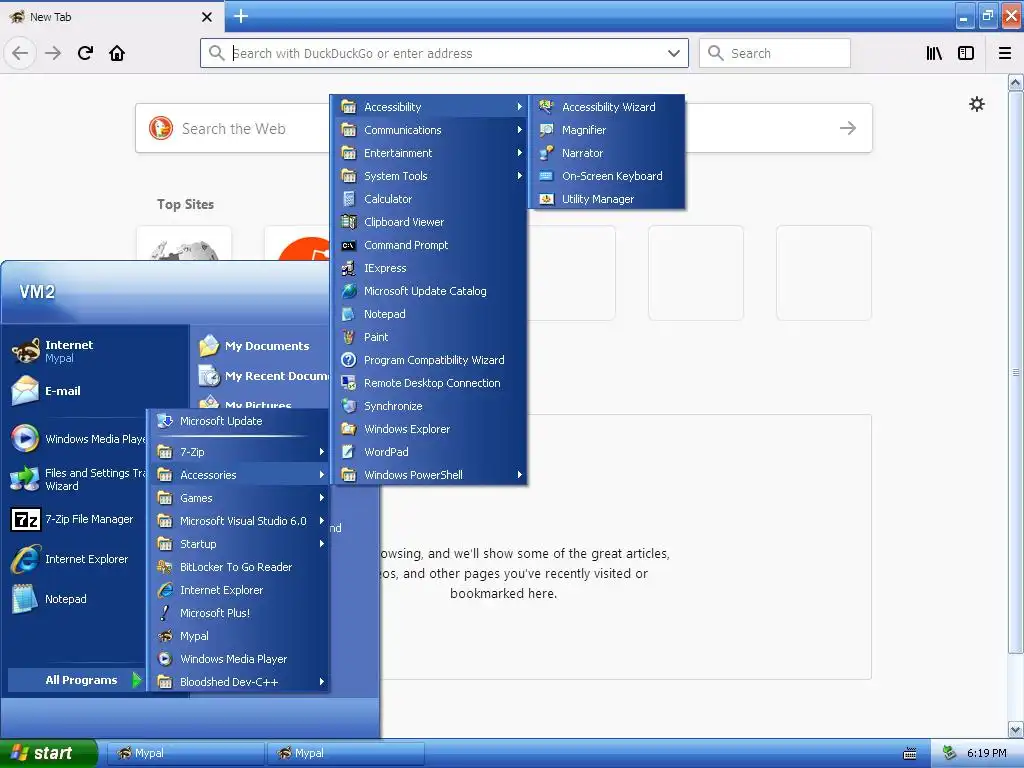Click the Mypal Internet raccoon icon in Start menu

tap(25, 351)
